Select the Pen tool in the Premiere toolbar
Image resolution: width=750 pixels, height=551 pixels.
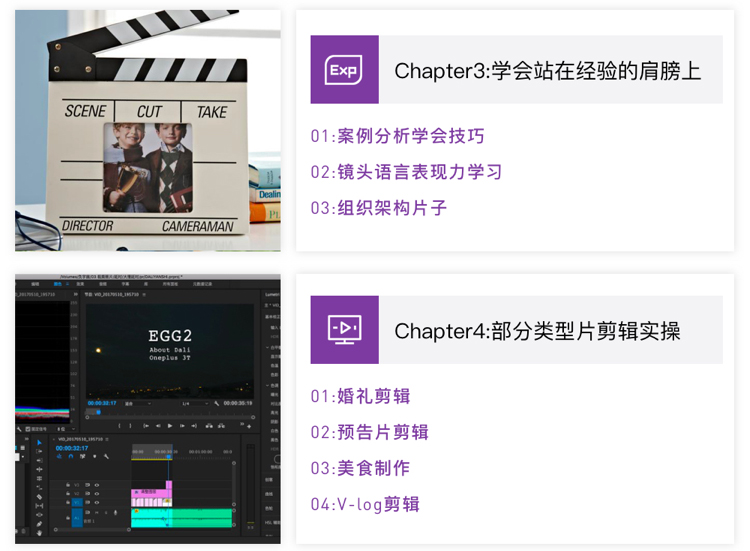point(39,524)
